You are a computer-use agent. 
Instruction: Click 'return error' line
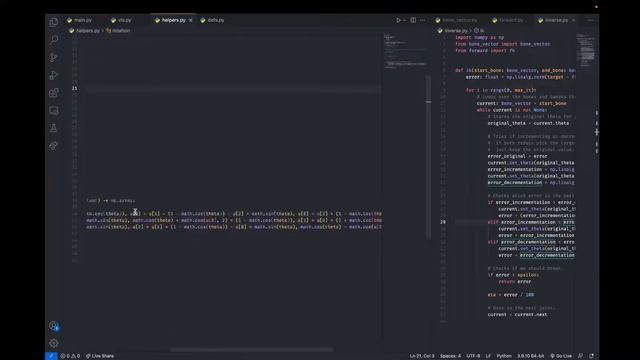(514, 282)
